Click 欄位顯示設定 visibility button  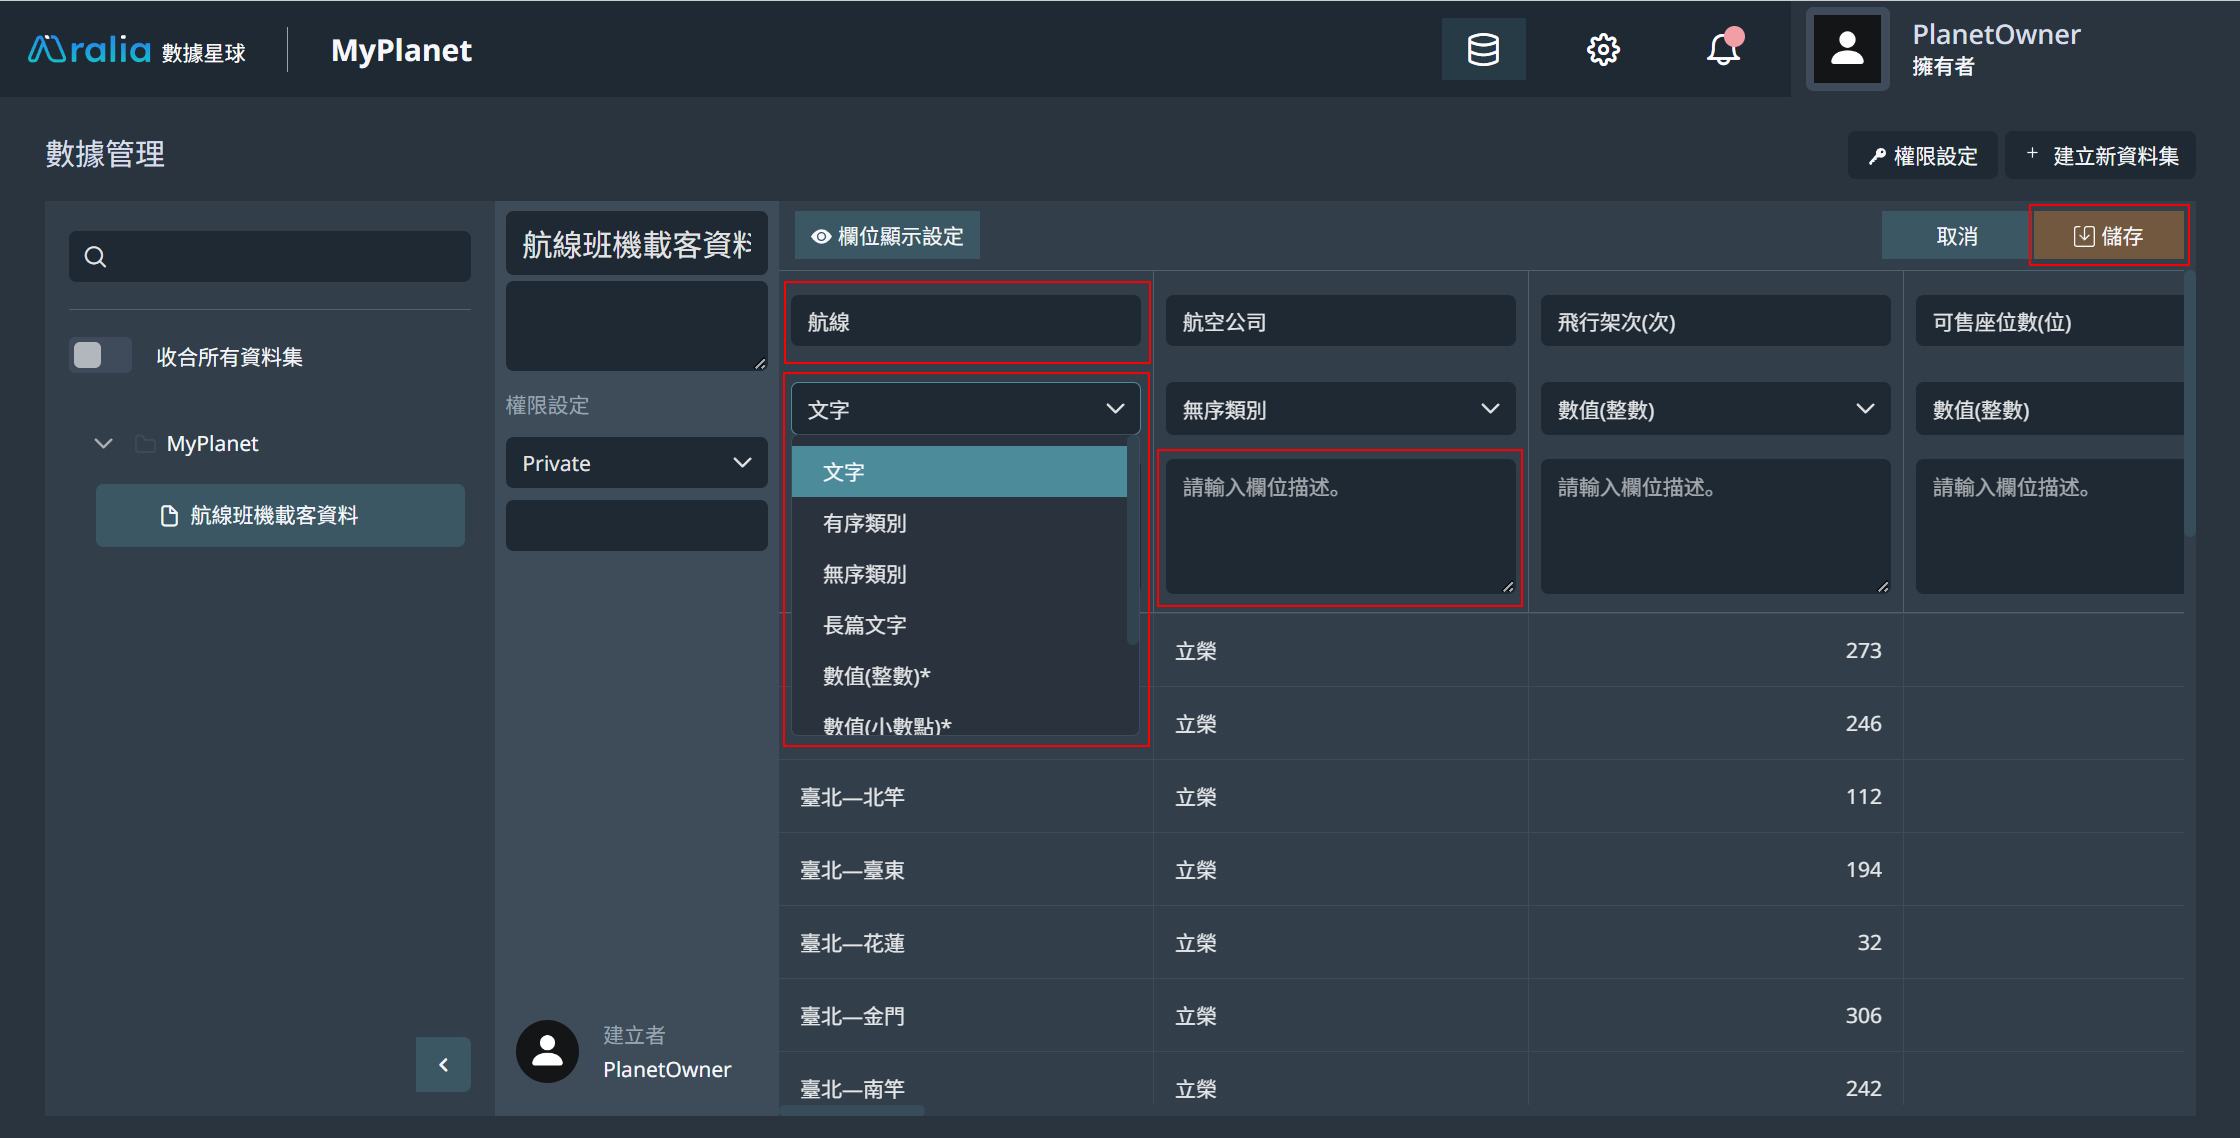[887, 236]
